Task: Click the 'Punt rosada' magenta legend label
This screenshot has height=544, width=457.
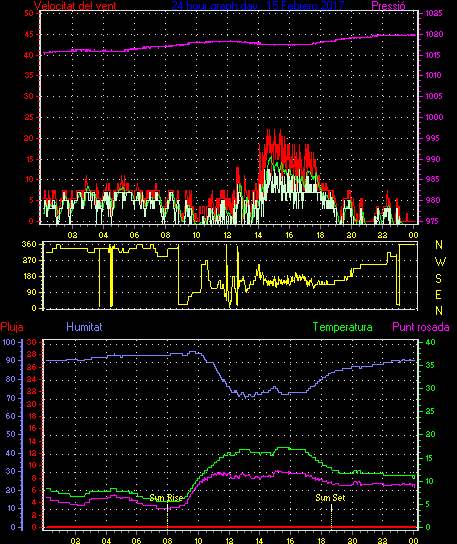Action: (421, 327)
